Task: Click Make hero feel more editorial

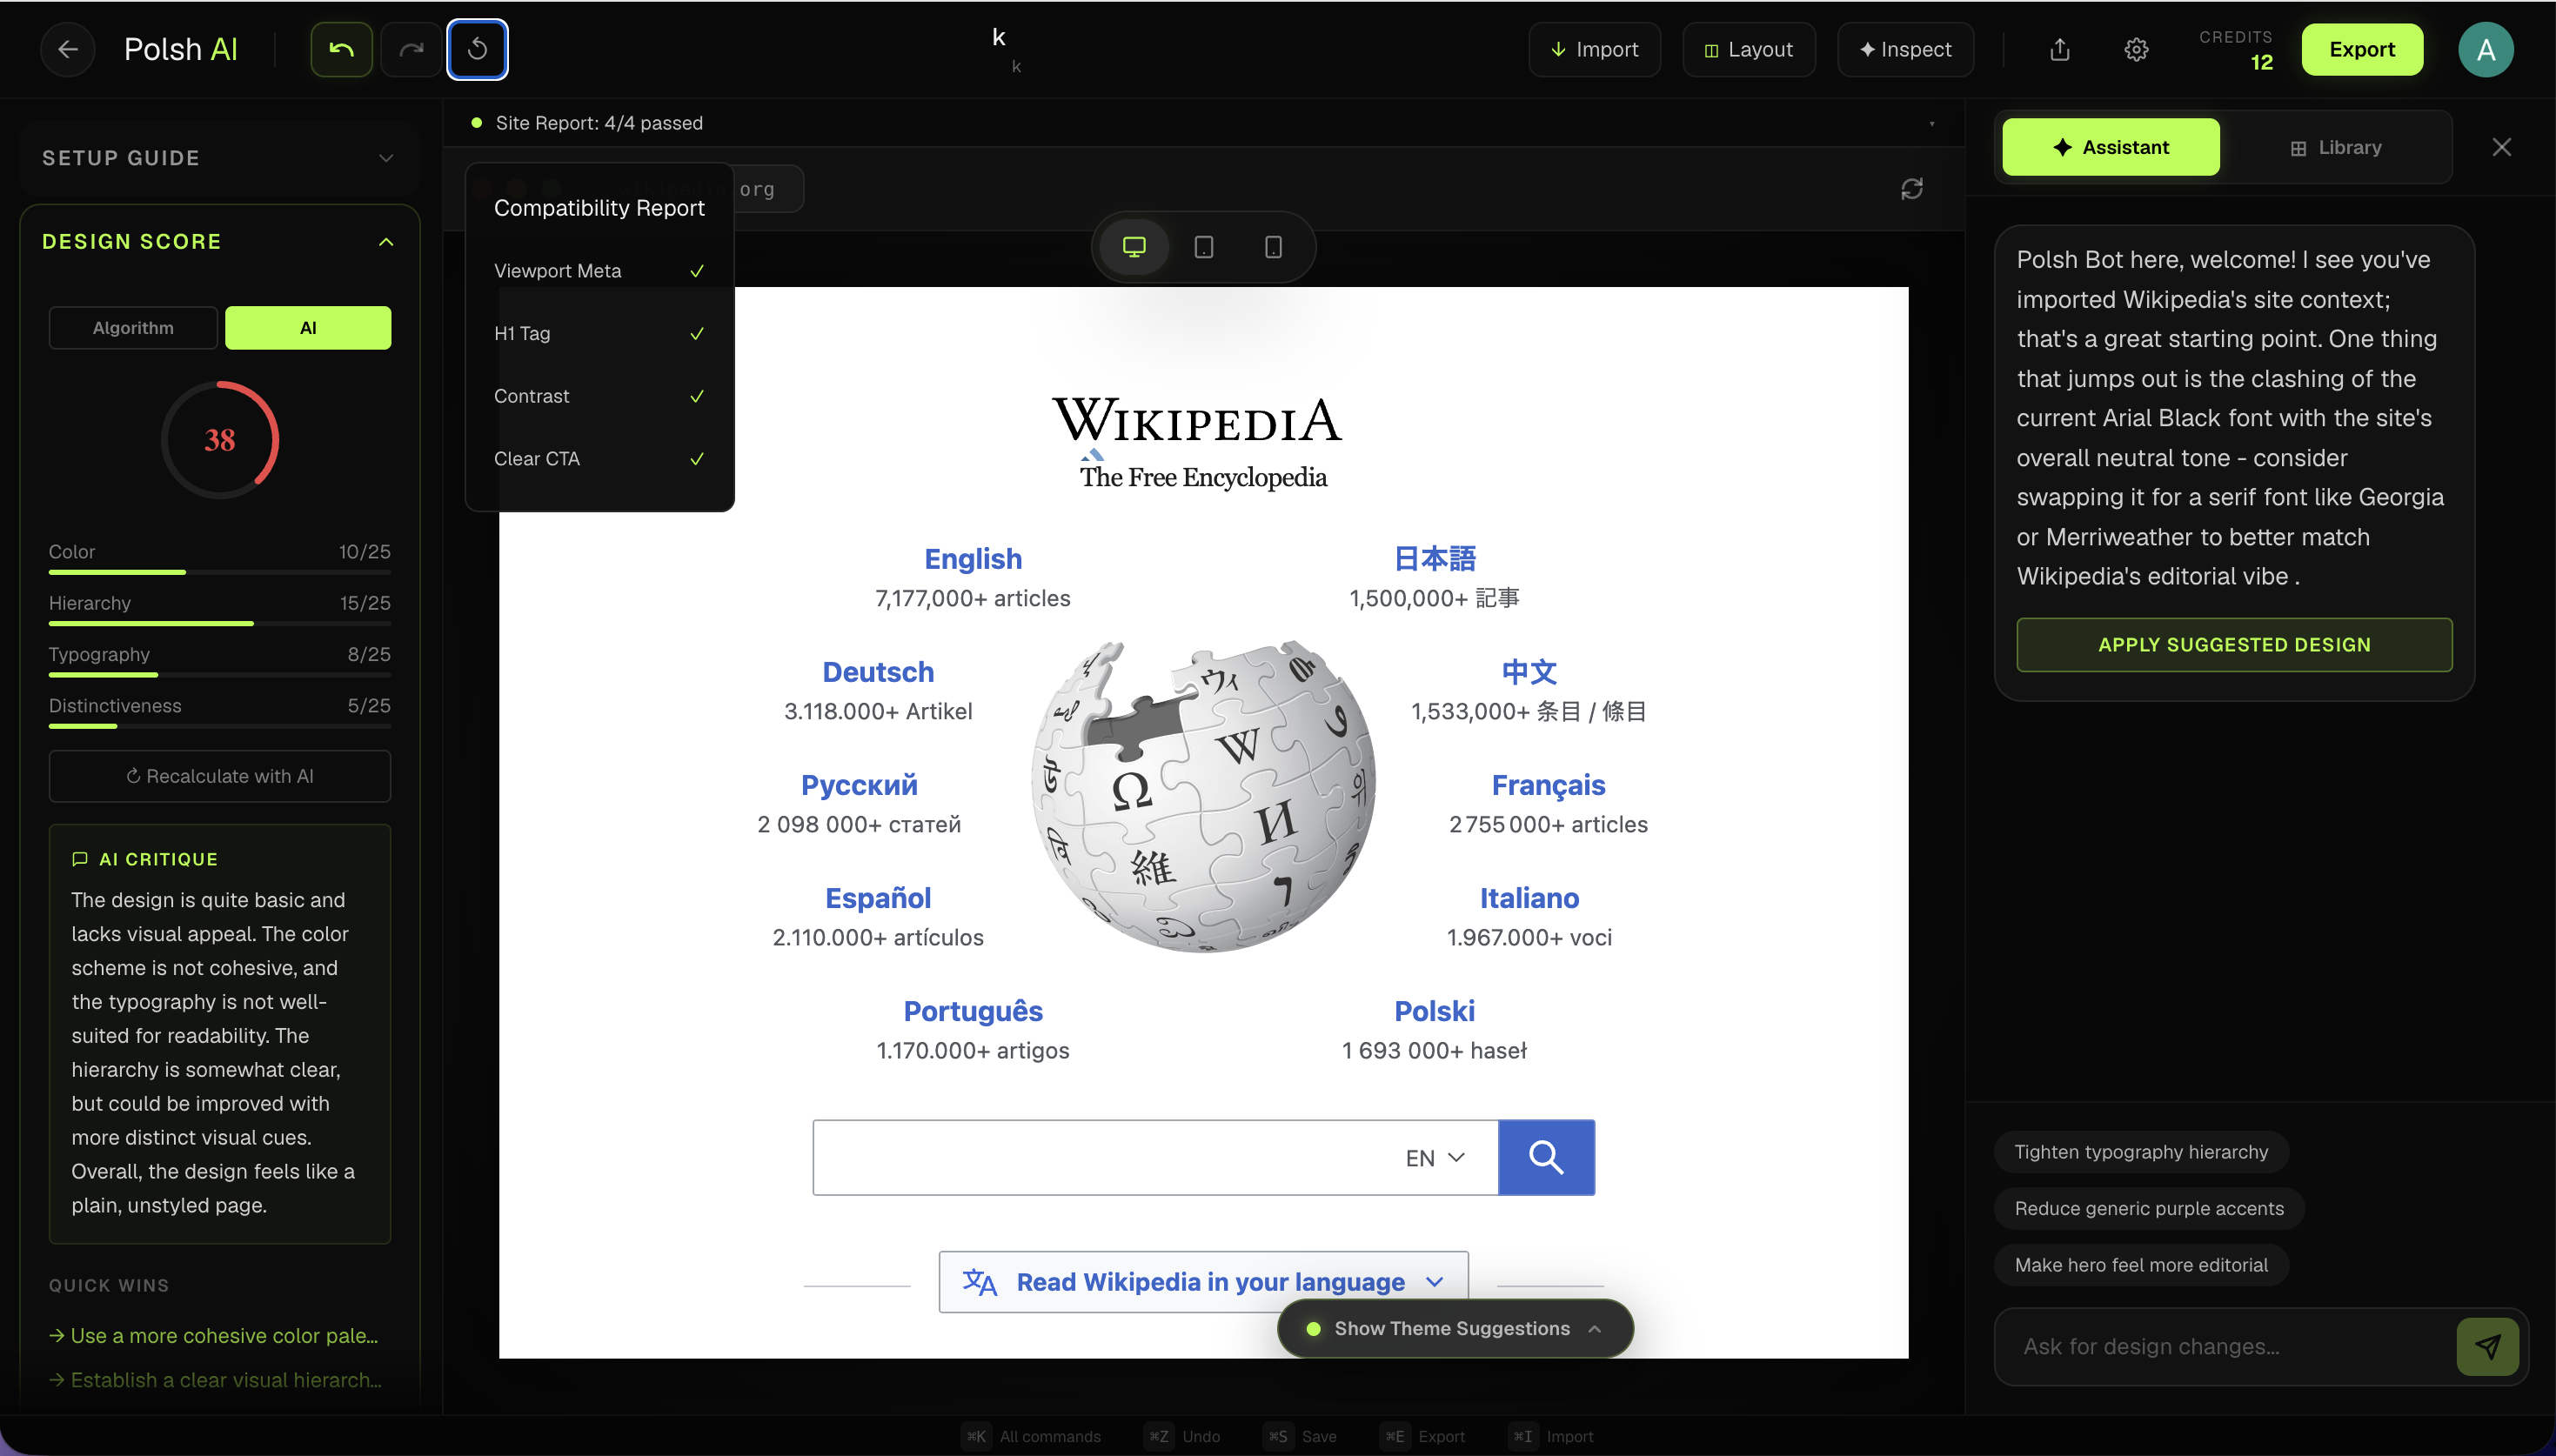Action: tap(2140, 1265)
